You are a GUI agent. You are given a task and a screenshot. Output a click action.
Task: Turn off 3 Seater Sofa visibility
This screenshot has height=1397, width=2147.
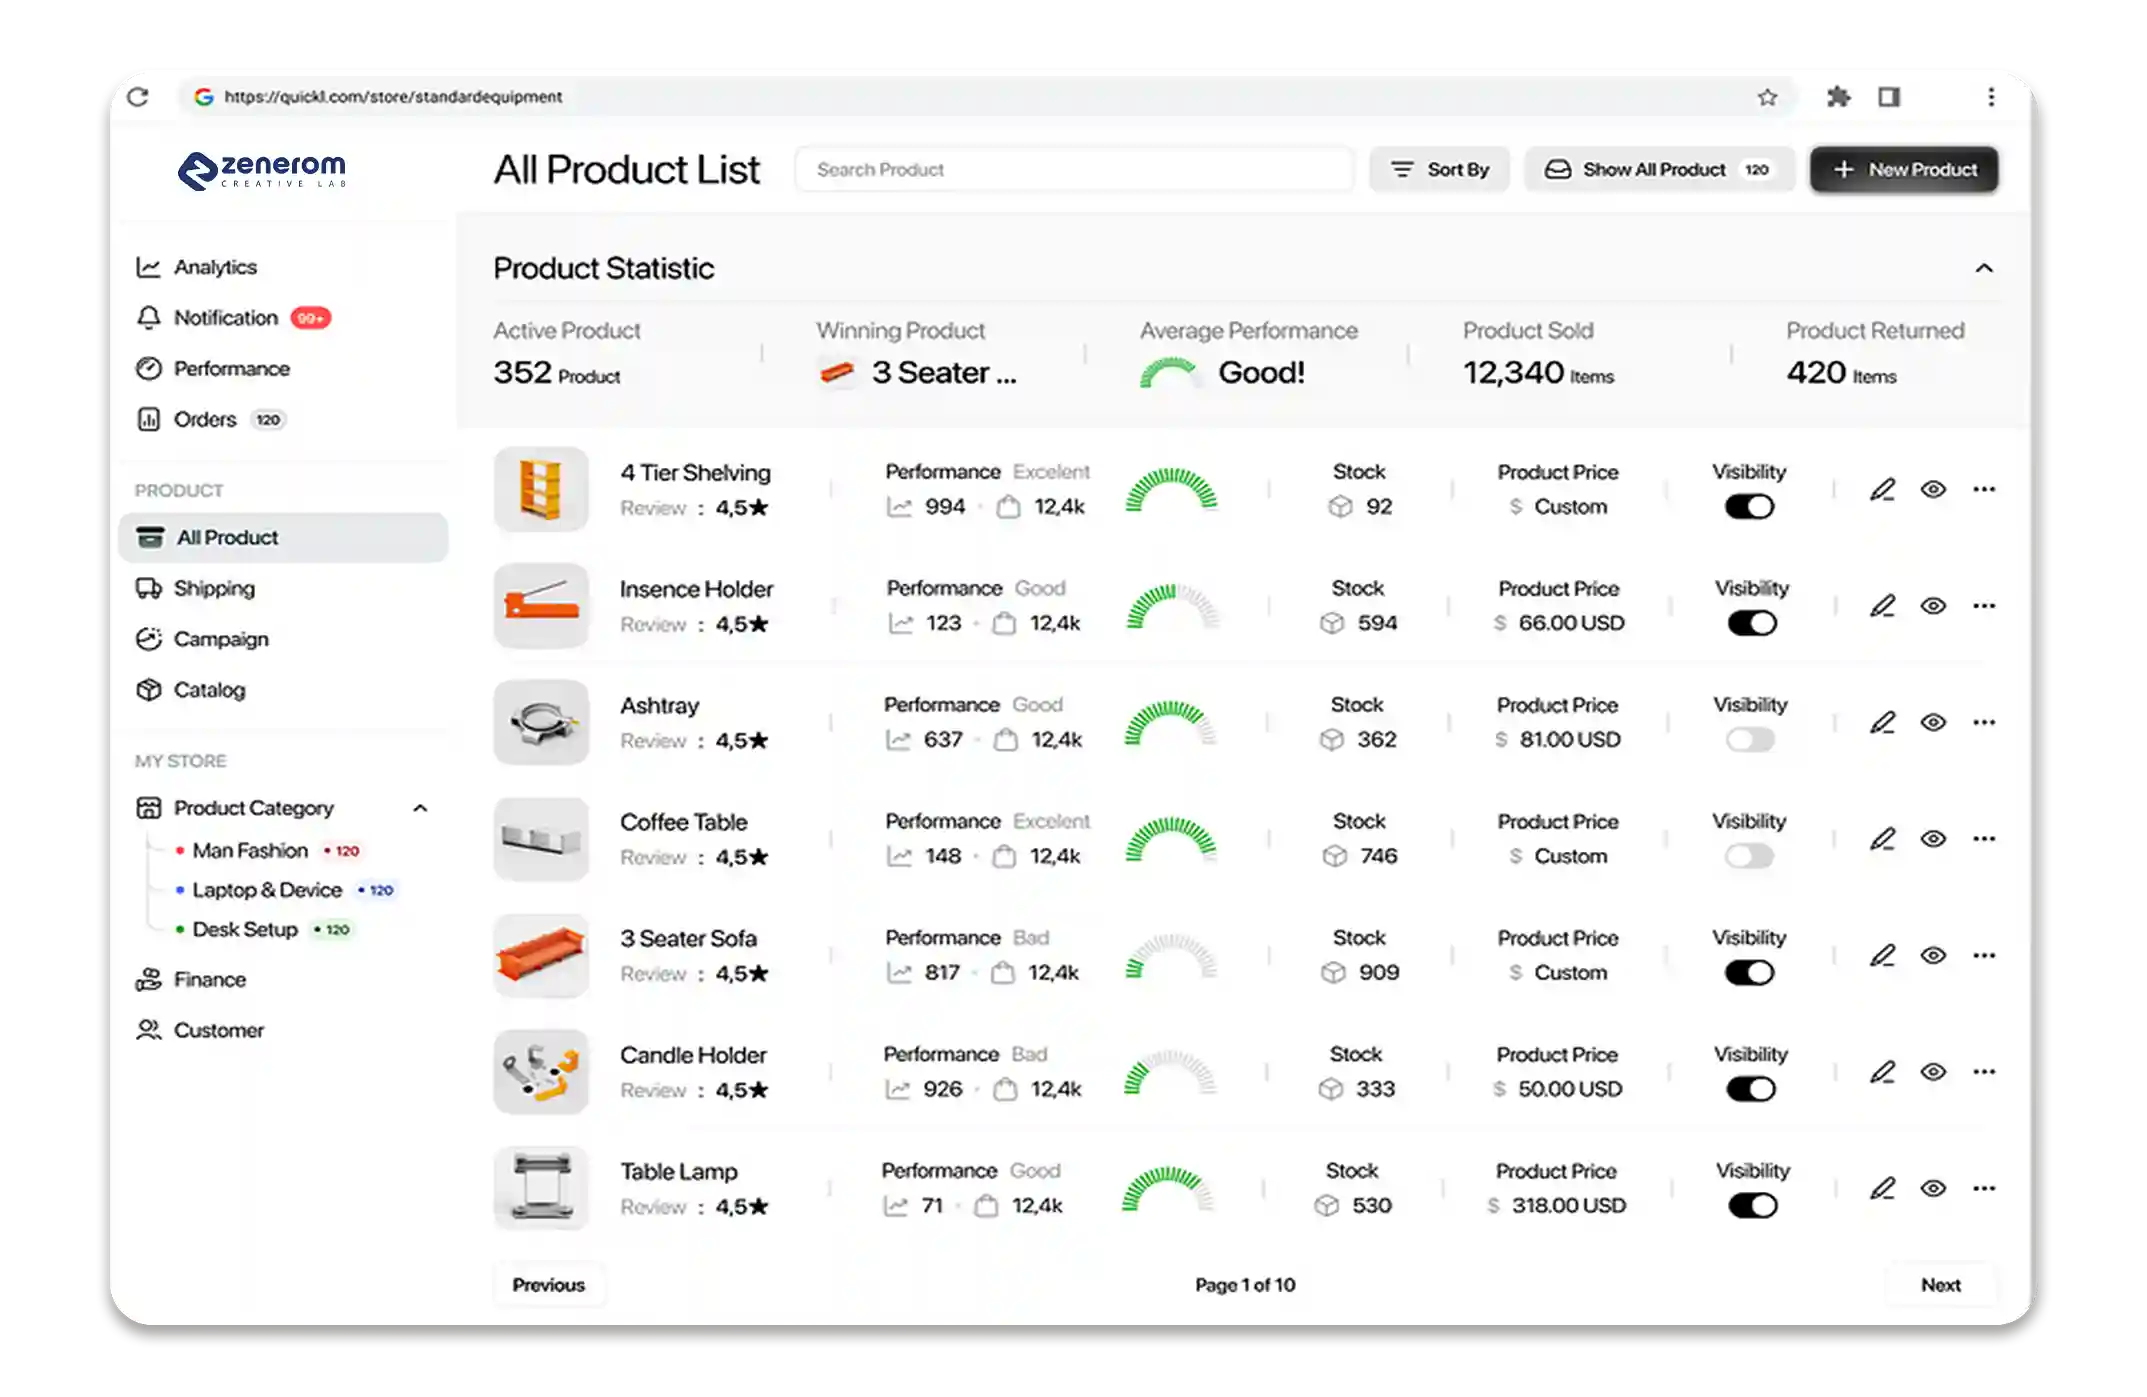pyautogui.click(x=1750, y=971)
